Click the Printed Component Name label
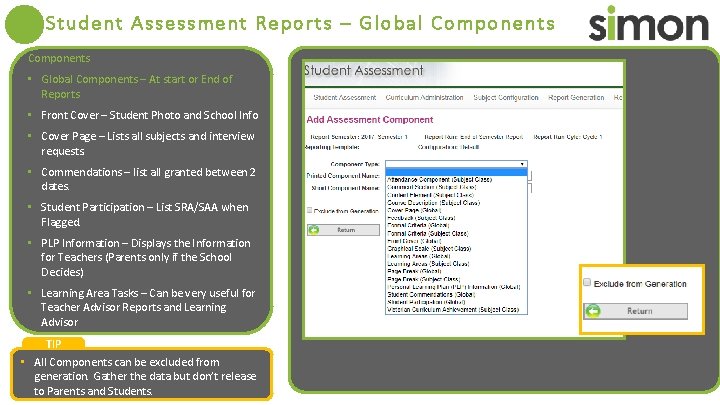This screenshot has width=720, height=405. click(343, 176)
